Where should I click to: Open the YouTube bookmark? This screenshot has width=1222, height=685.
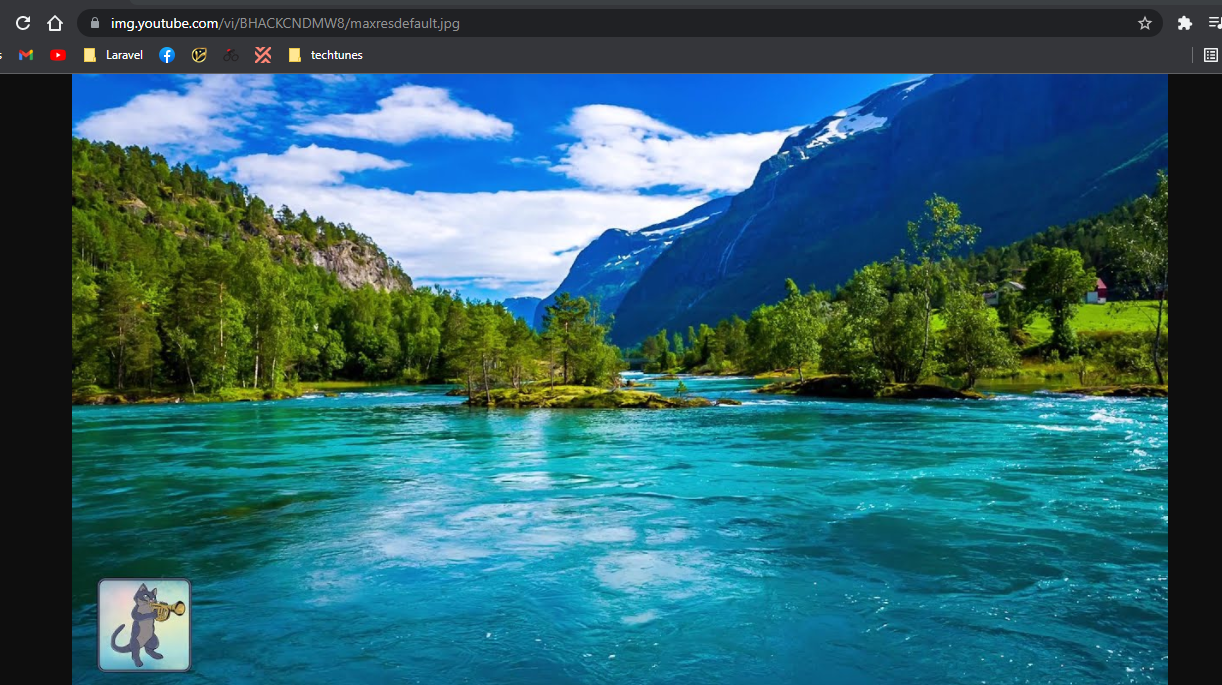point(58,55)
